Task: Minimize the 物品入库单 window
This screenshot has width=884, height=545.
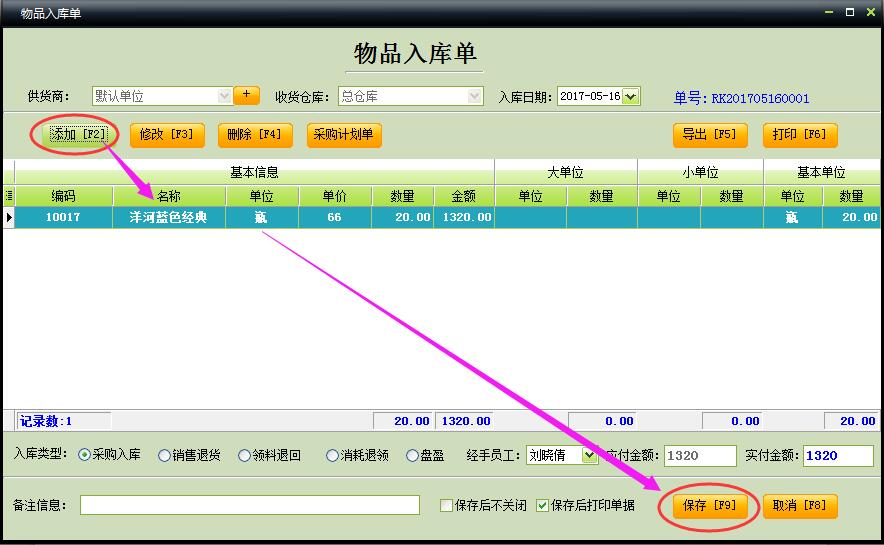Action: coord(829,12)
